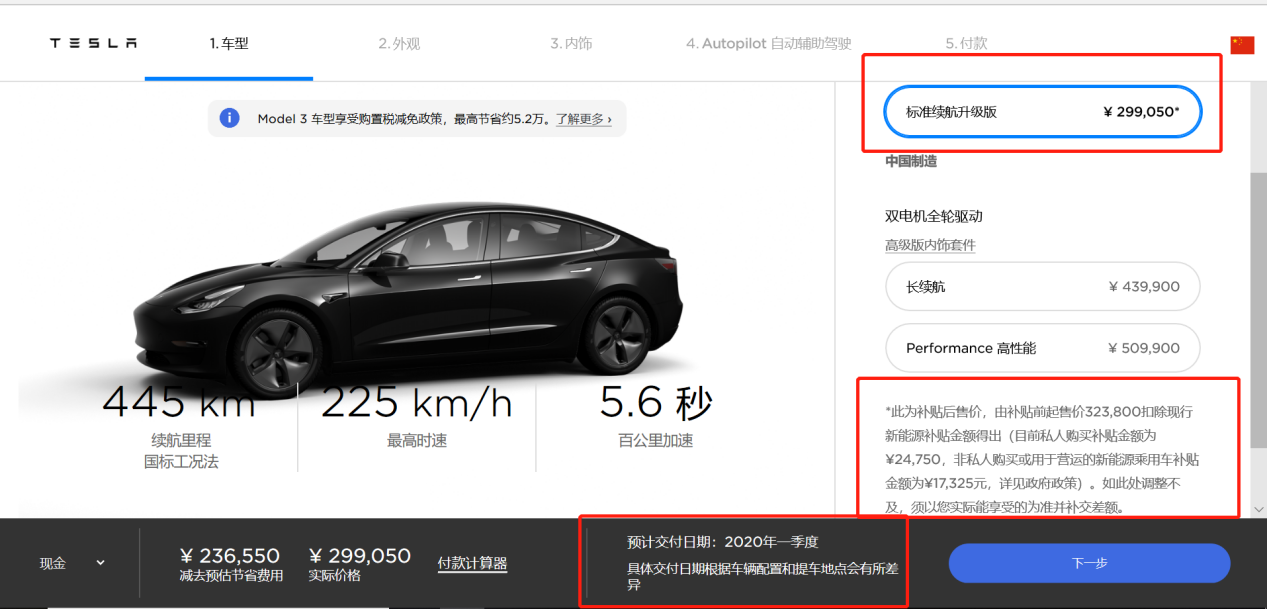
Task: Jump to the 5.付款 step
Action: [x=966, y=44]
